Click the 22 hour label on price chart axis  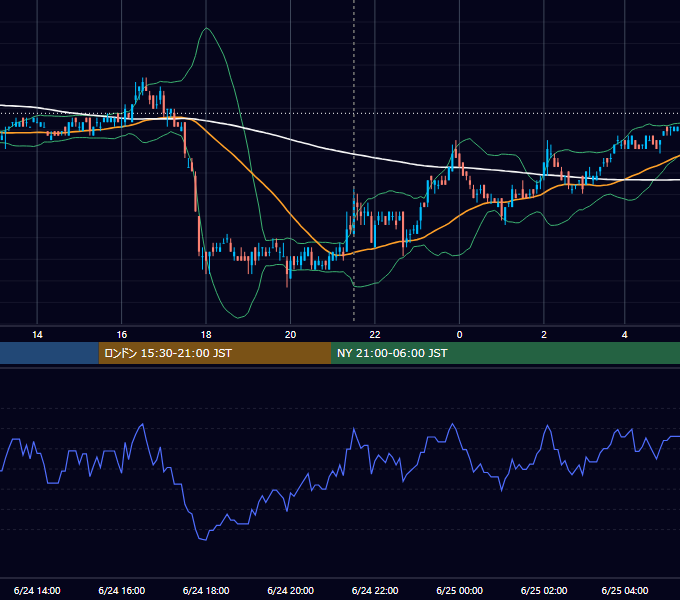(x=375, y=335)
